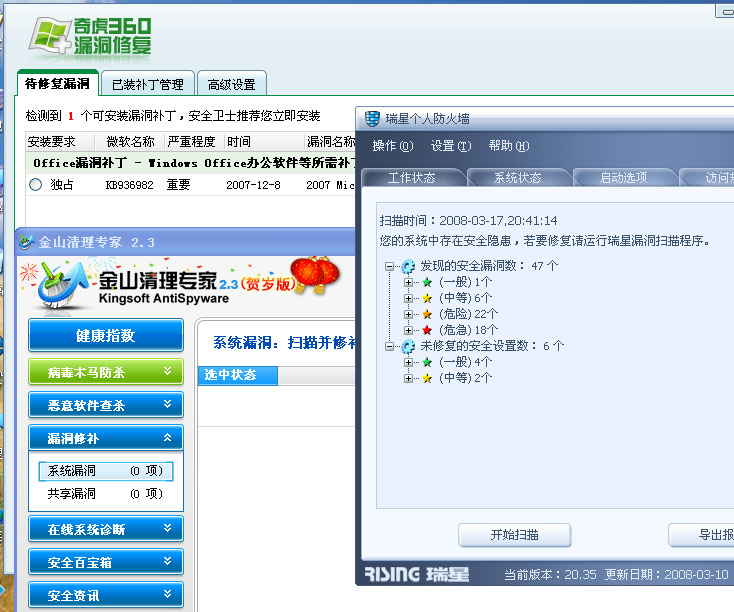The image size is (734, 612).
Task: Click the 当前版本: 20.35 status text
Action: (550, 575)
